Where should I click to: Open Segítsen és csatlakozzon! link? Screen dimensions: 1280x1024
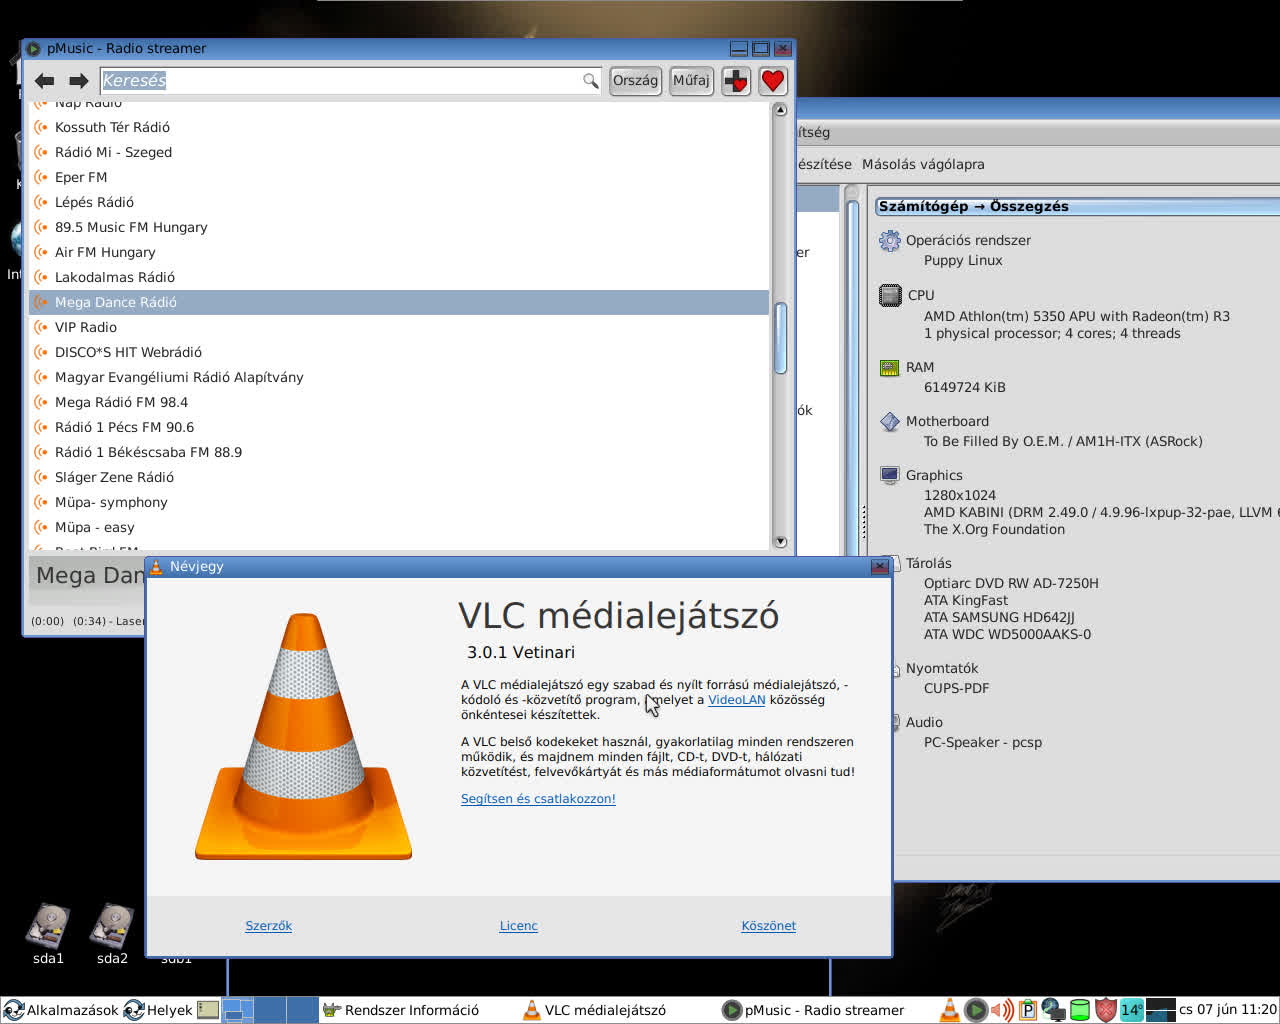pos(538,799)
